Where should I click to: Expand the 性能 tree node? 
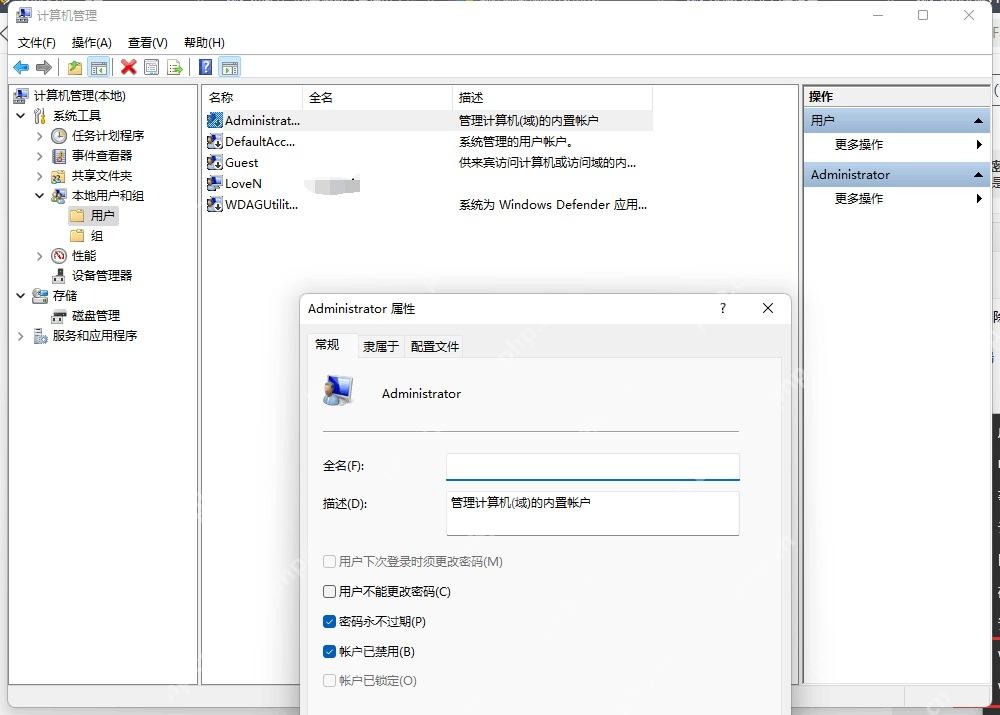(x=40, y=256)
